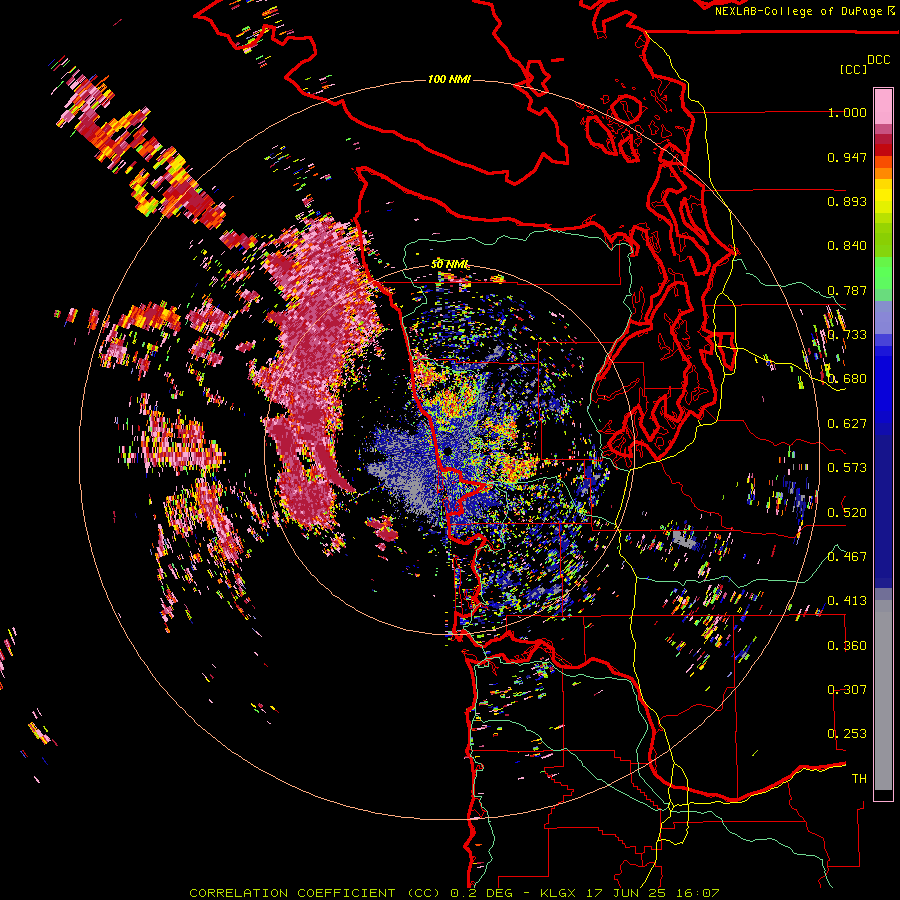
Task: Click the 1.000 legend value
Action: point(847,112)
